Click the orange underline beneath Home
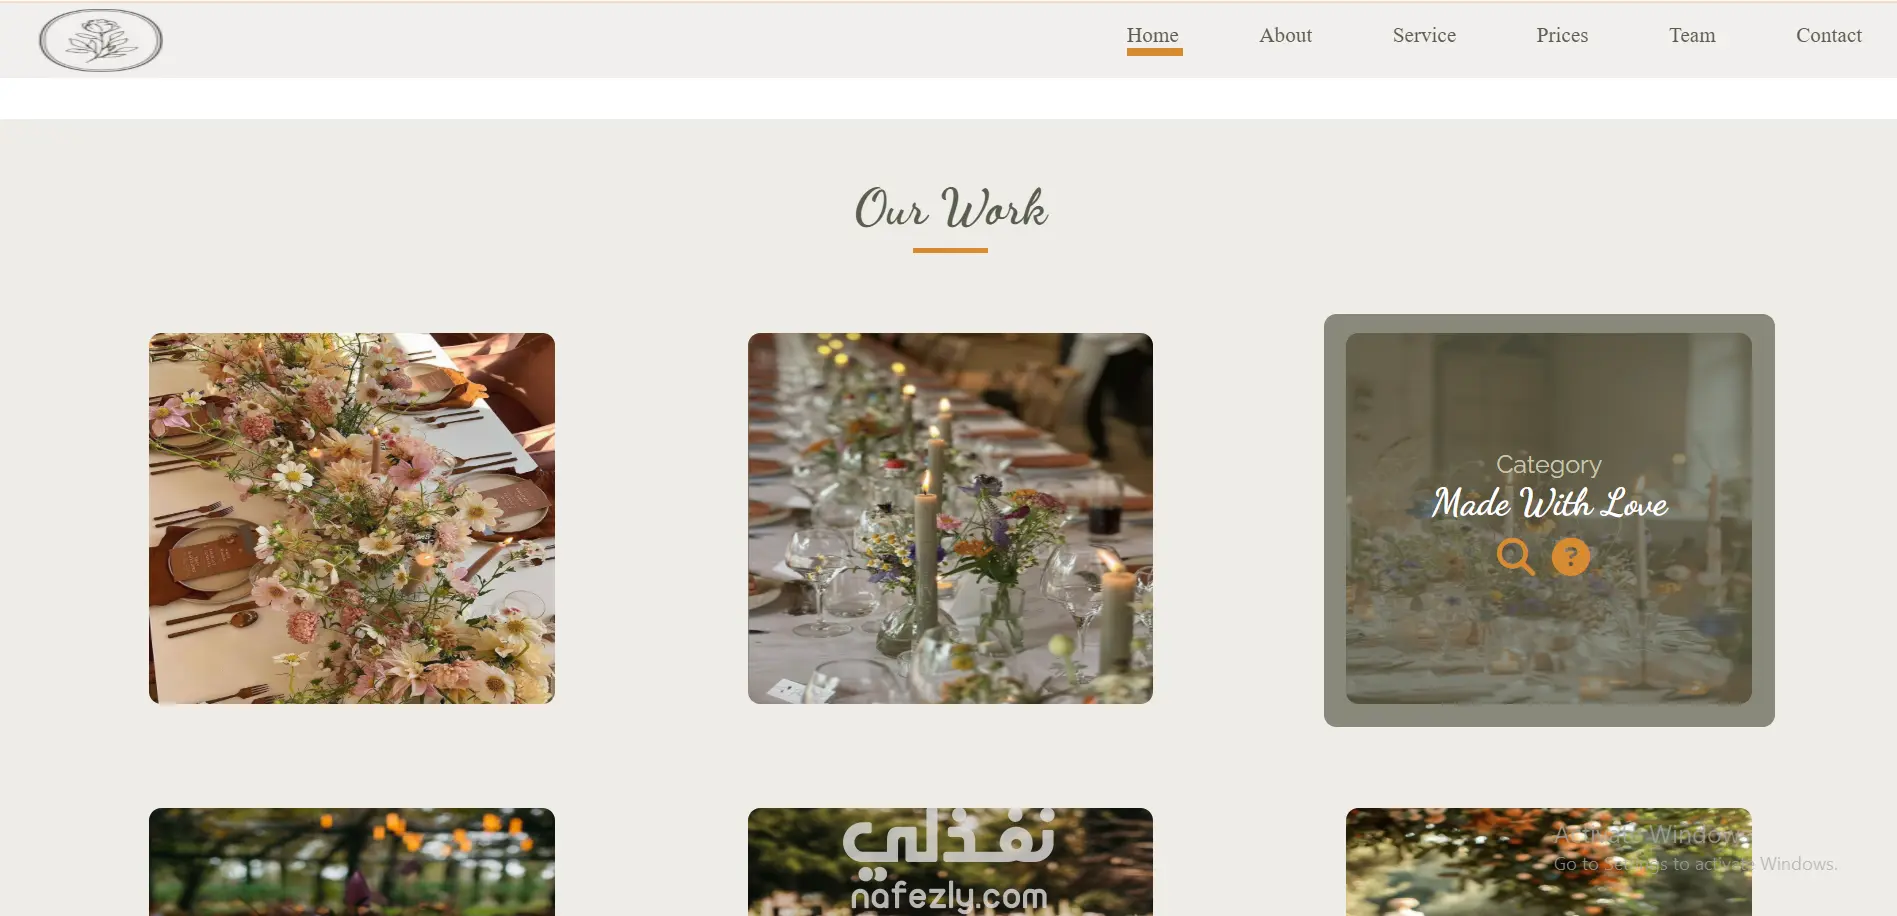 tap(1155, 52)
